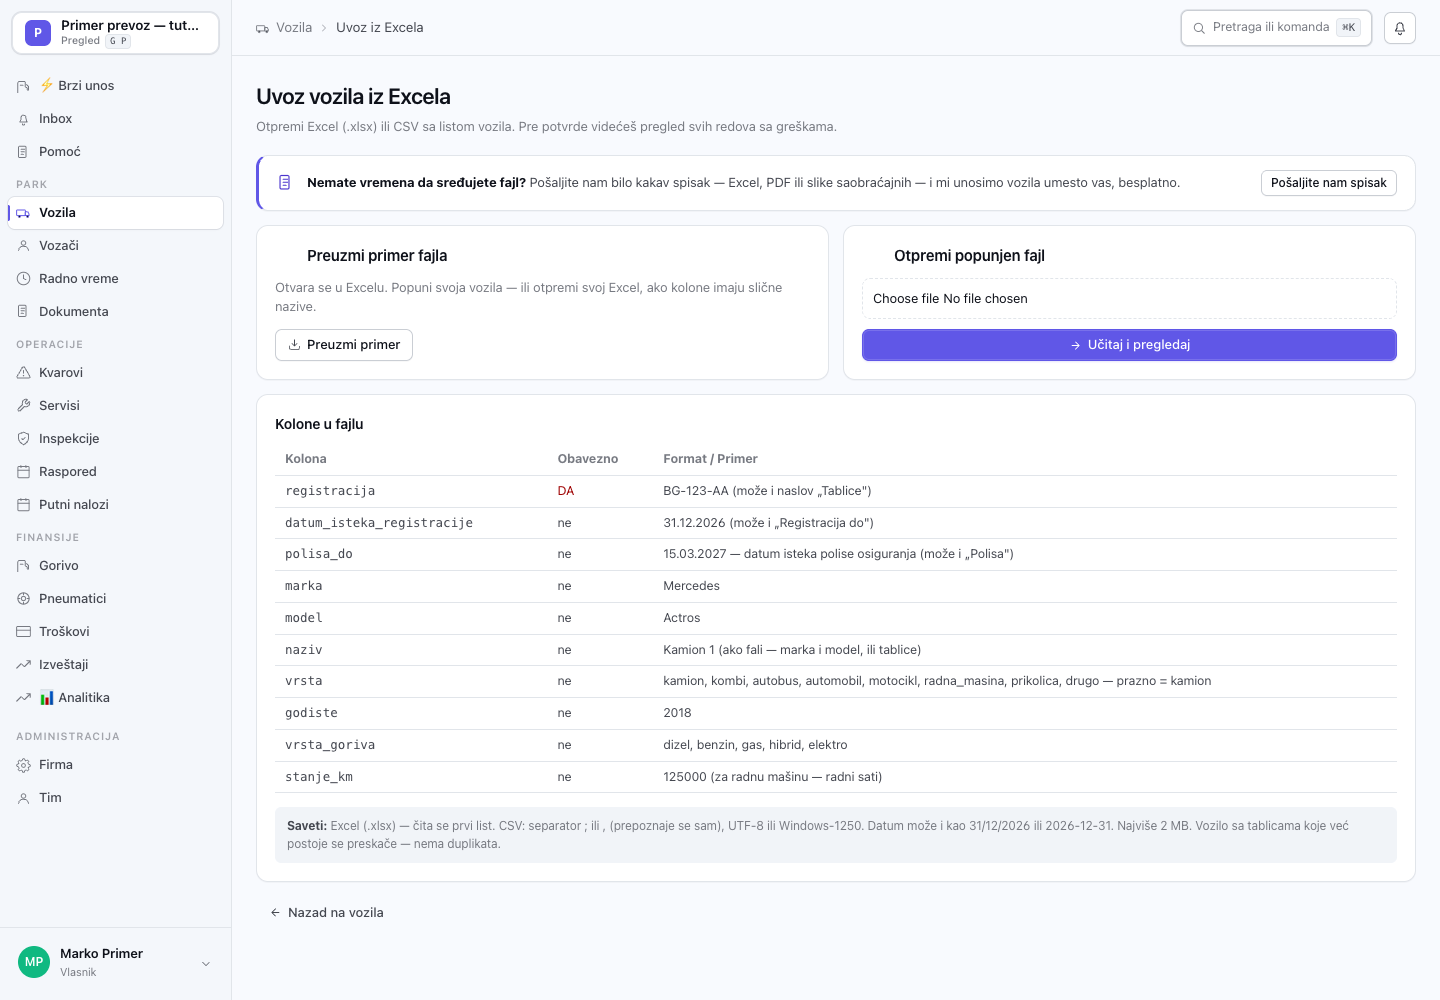The image size is (1440, 1000).
Task: Click the Firma gear icon
Action: pyautogui.click(x=24, y=765)
